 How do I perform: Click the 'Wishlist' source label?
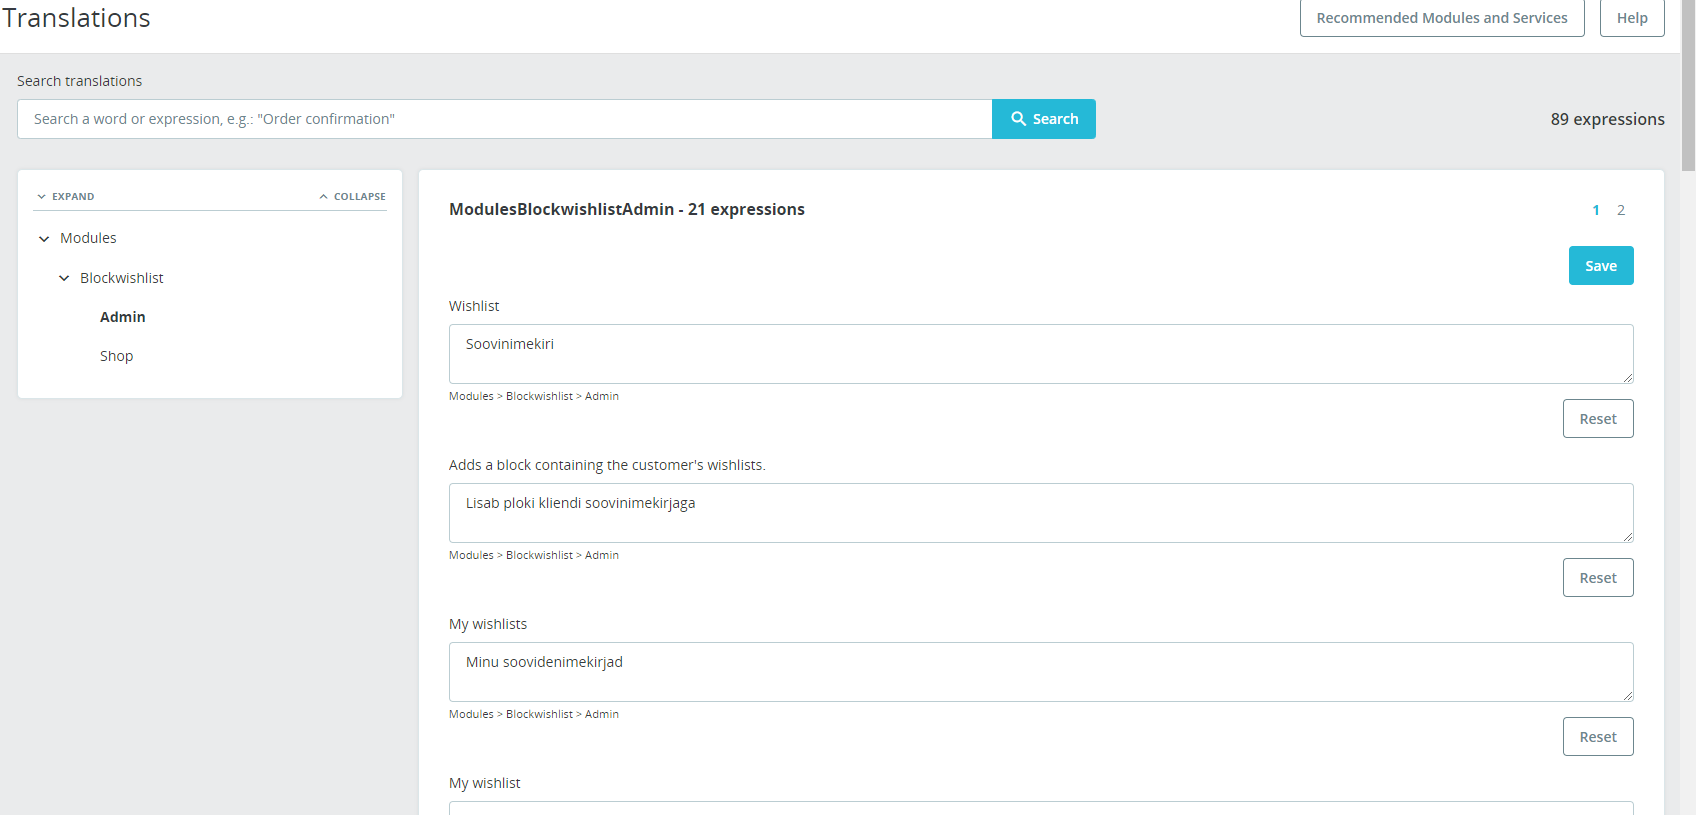point(474,306)
